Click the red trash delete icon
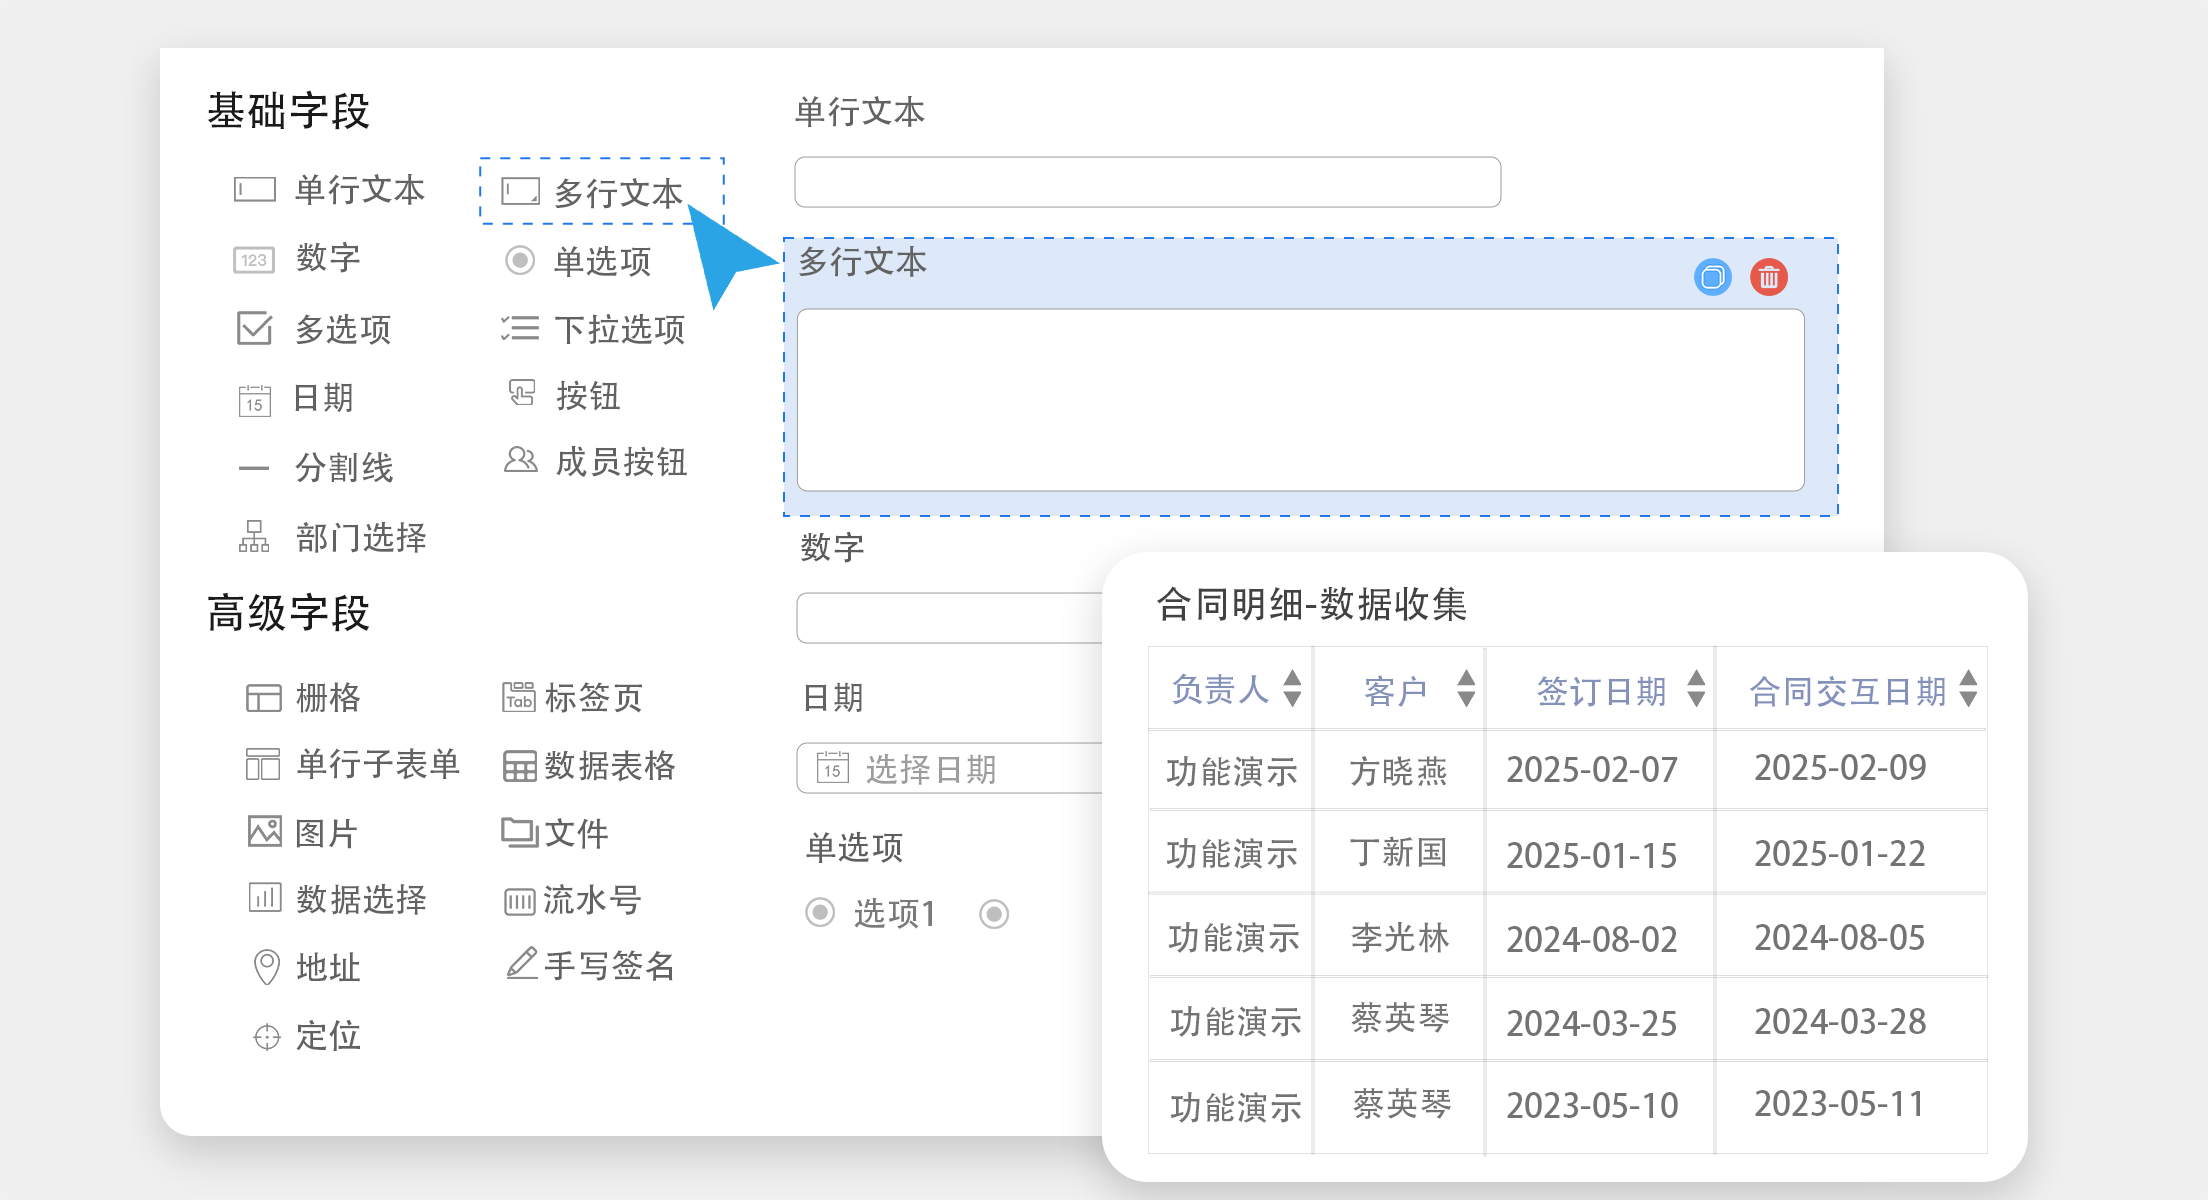 [1768, 277]
